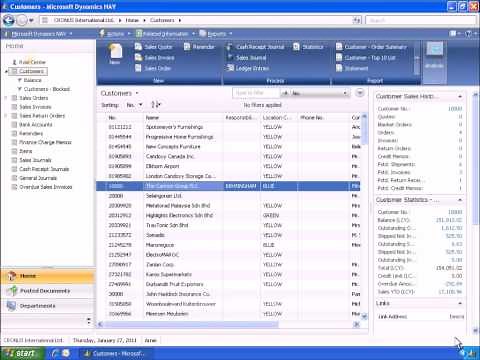
Task: Sort by the Name column header
Action: click(x=184, y=118)
